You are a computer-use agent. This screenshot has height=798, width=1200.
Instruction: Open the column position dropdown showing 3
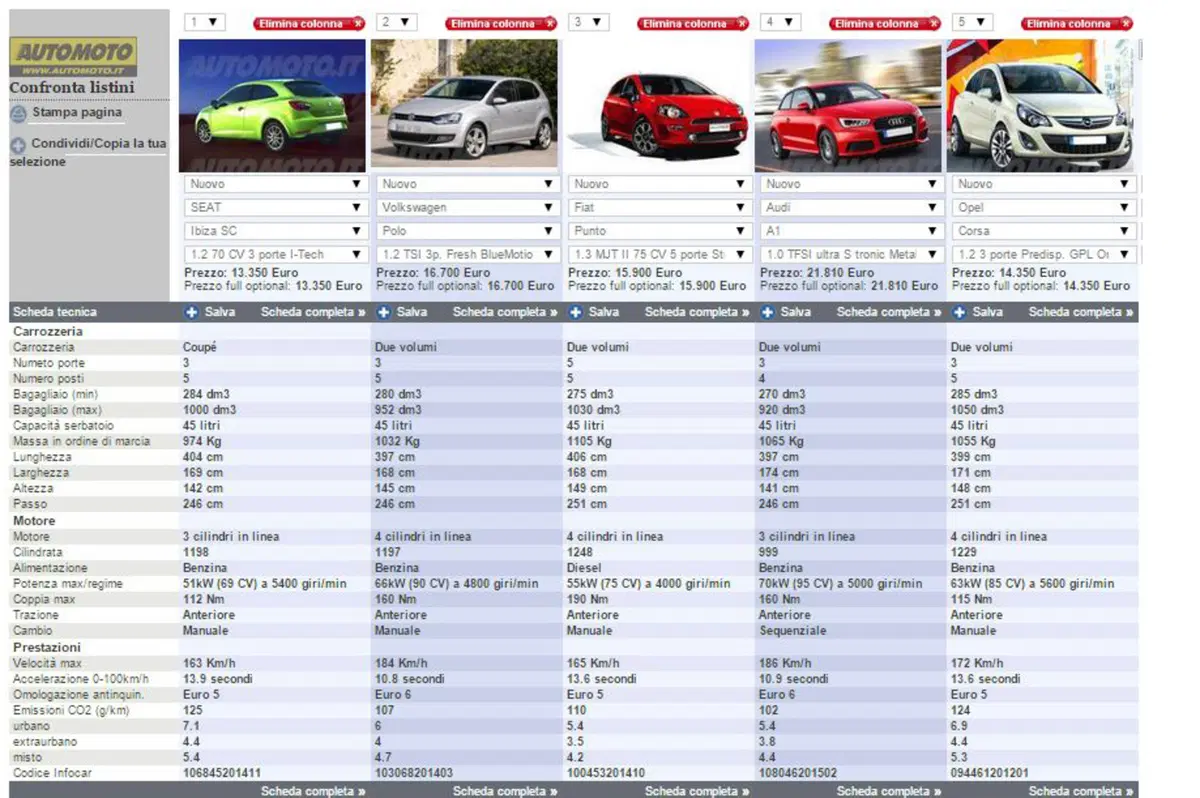589,21
